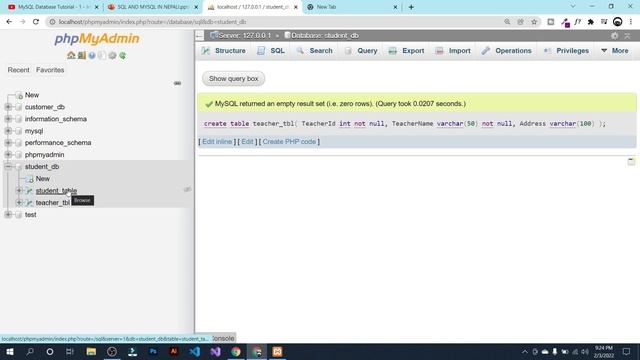Expand the student_table node
The width and height of the screenshot is (640, 360).
coord(19,191)
